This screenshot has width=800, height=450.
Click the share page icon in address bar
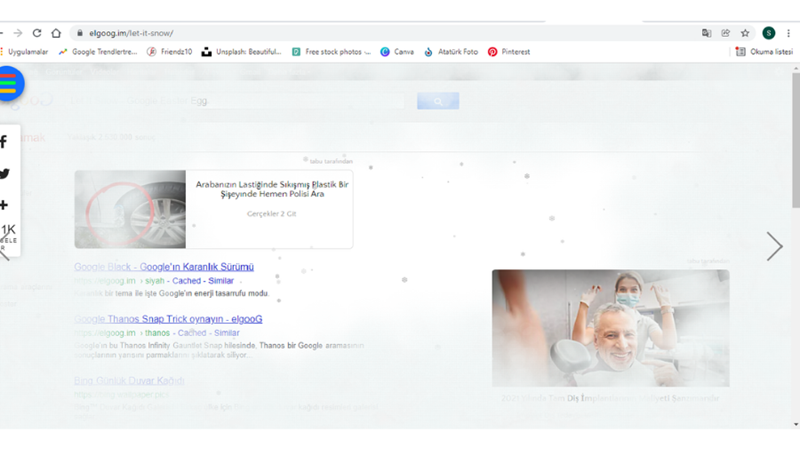click(726, 33)
